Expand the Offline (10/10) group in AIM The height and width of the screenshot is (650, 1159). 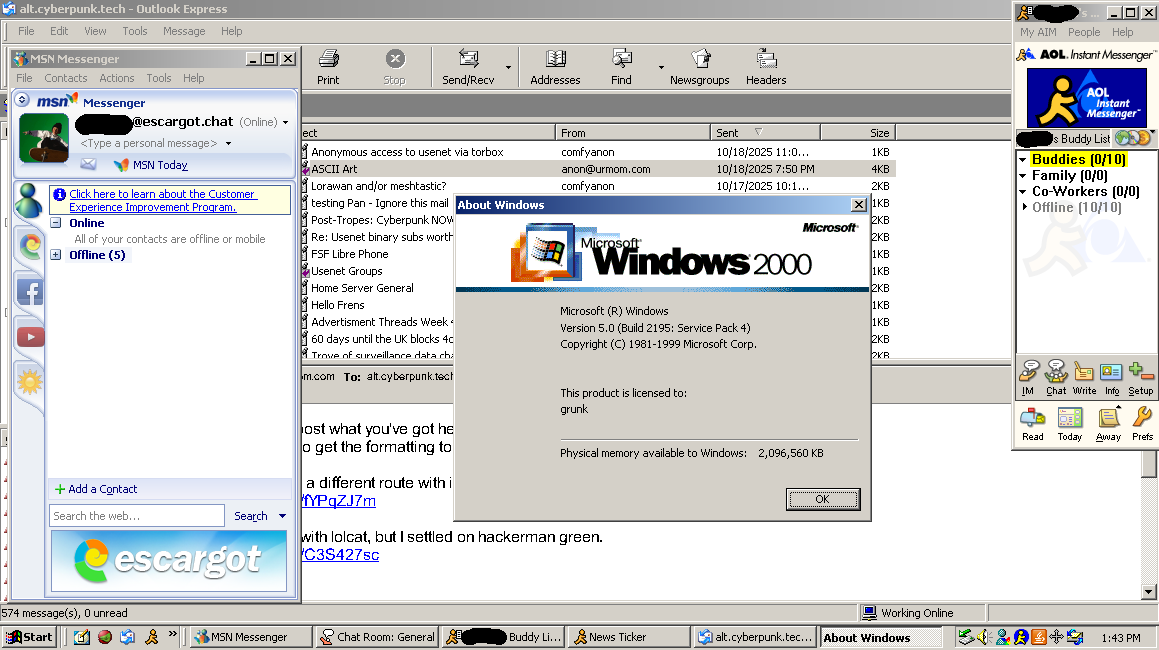(x=1024, y=207)
